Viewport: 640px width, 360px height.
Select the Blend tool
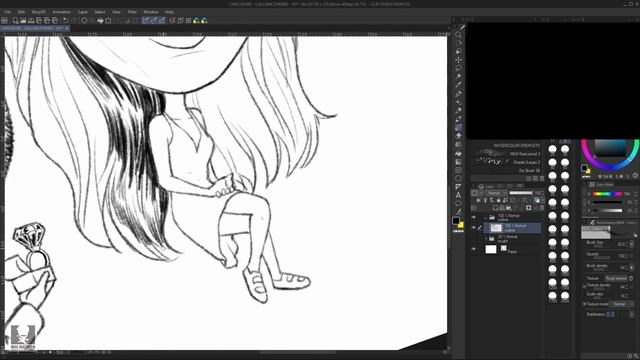tap(458, 144)
